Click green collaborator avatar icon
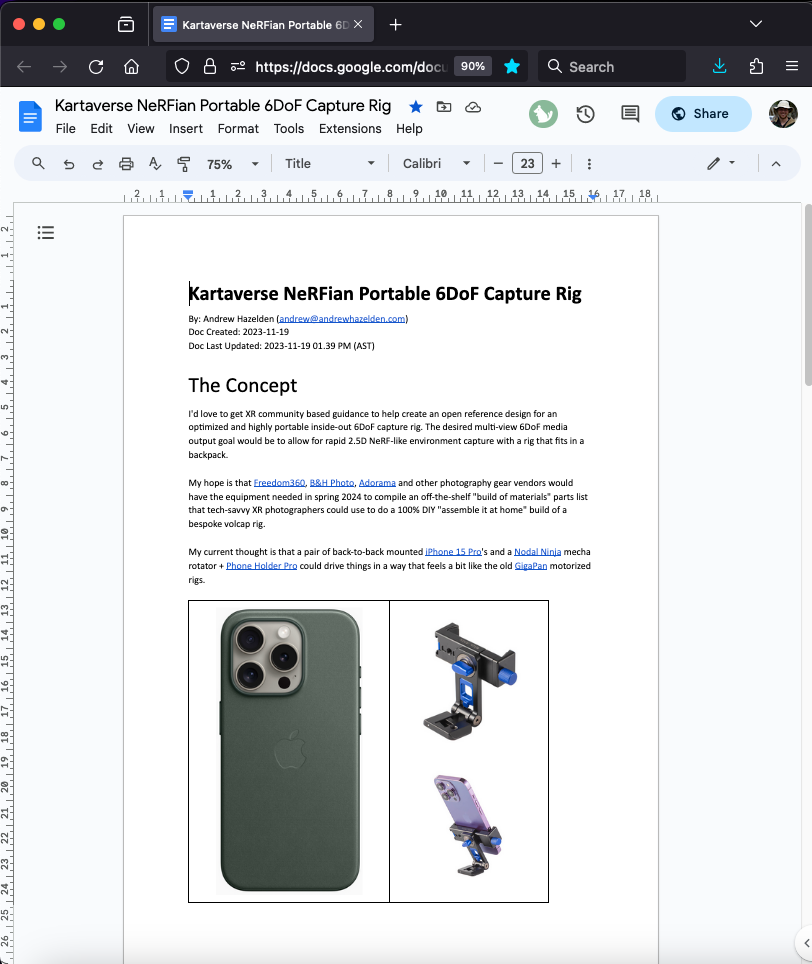 click(543, 114)
